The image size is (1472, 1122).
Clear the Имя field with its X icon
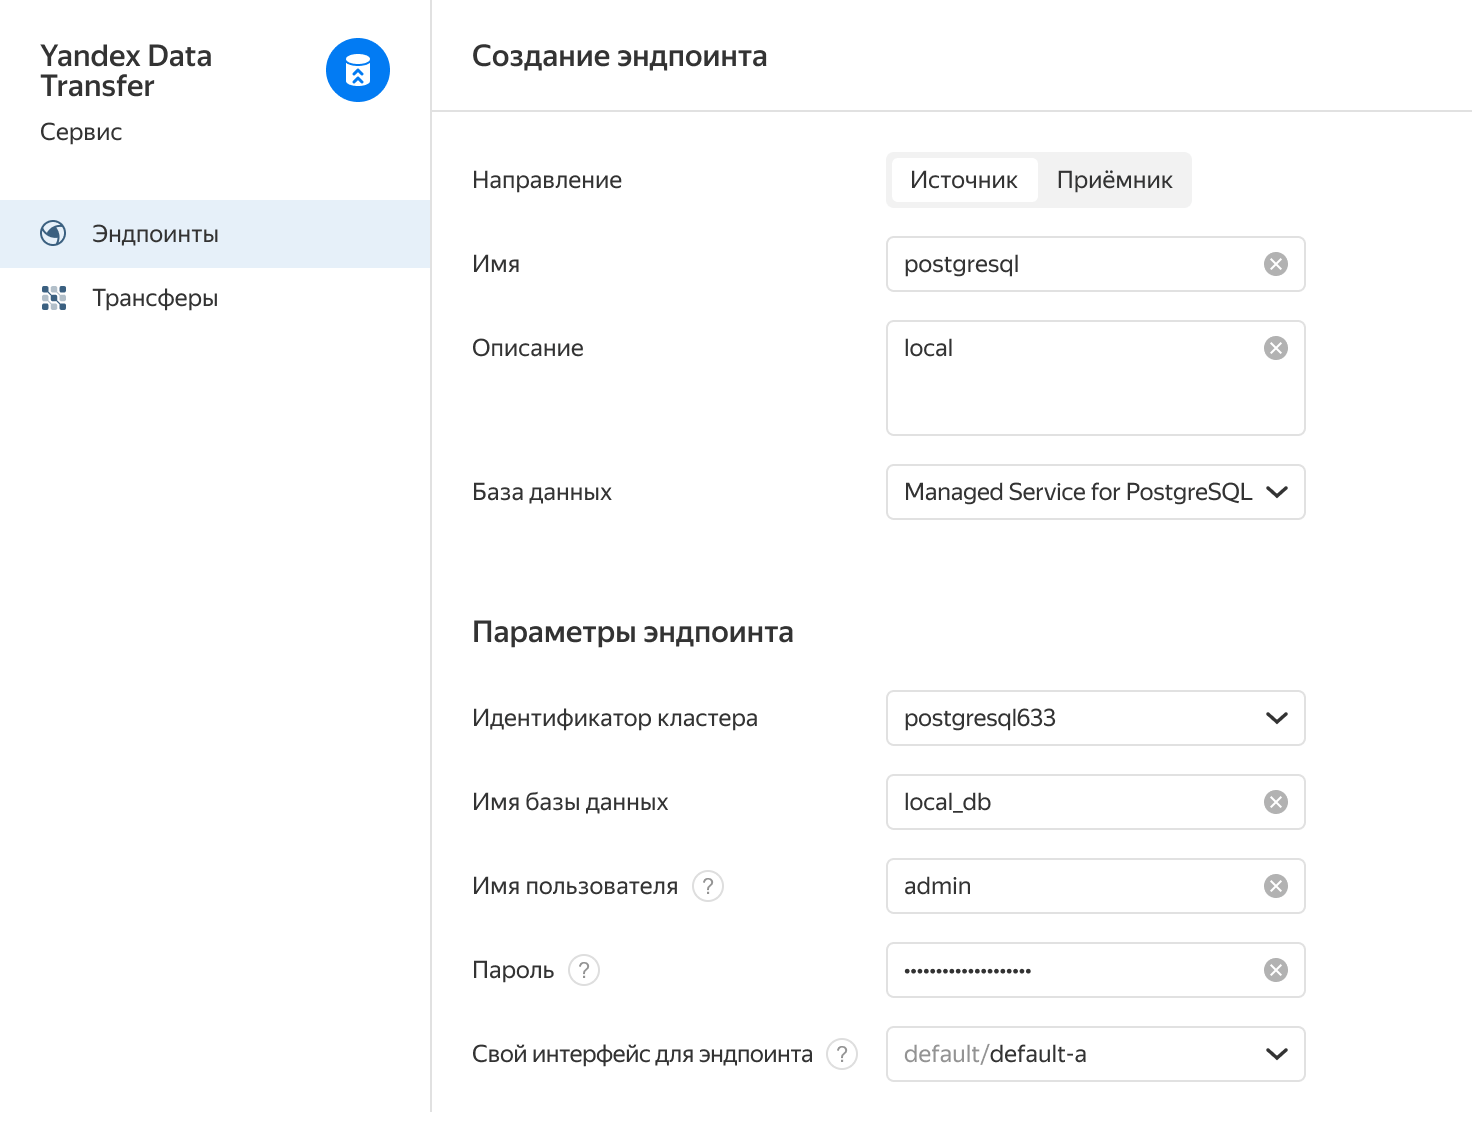point(1276,264)
